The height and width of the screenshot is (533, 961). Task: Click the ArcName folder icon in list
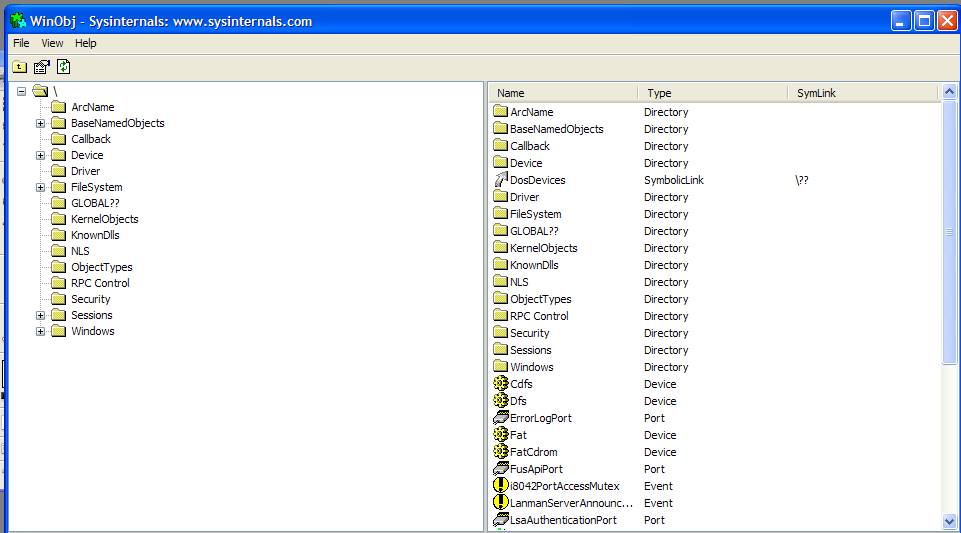pyautogui.click(x=501, y=112)
